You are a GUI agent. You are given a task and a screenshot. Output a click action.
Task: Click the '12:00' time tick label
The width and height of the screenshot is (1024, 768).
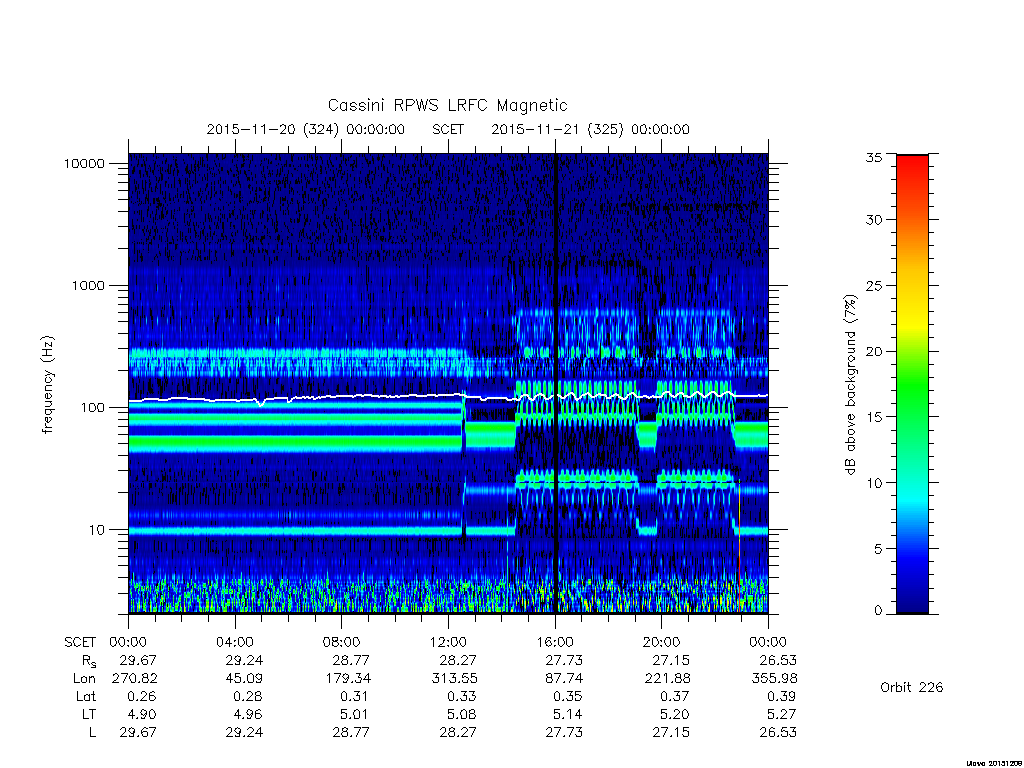tap(448, 642)
